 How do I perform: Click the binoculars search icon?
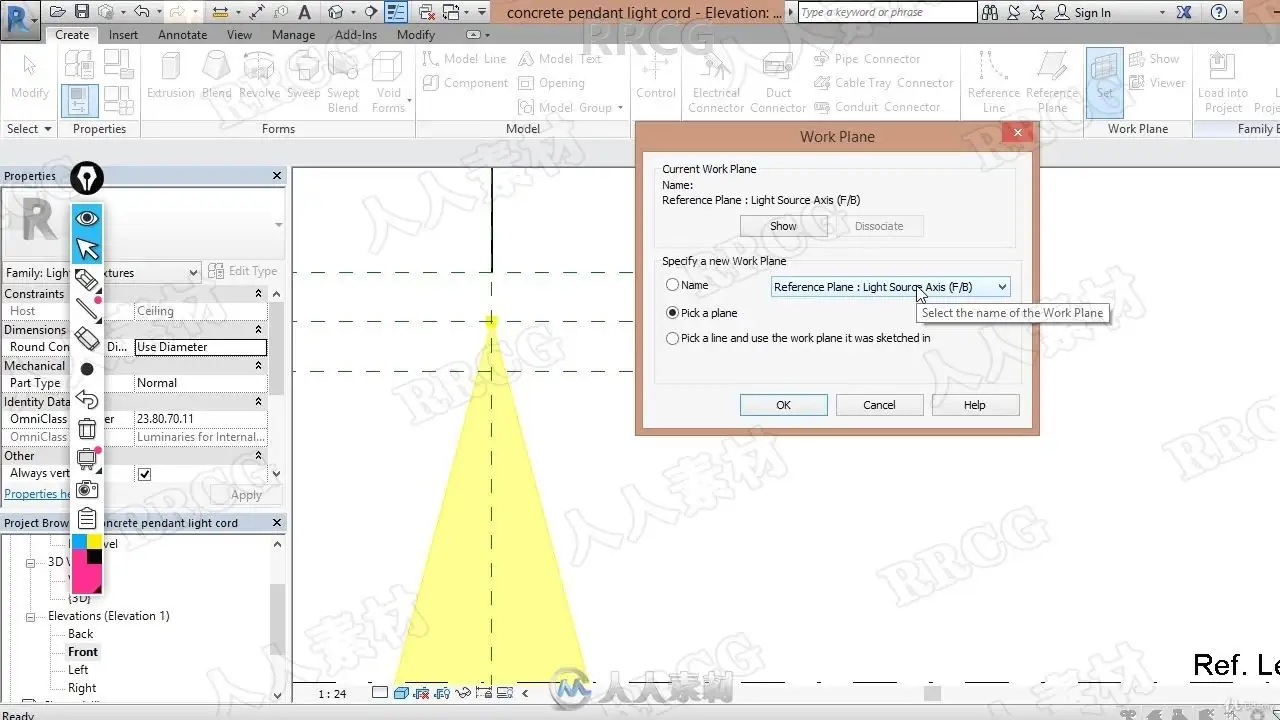point(990,12)
